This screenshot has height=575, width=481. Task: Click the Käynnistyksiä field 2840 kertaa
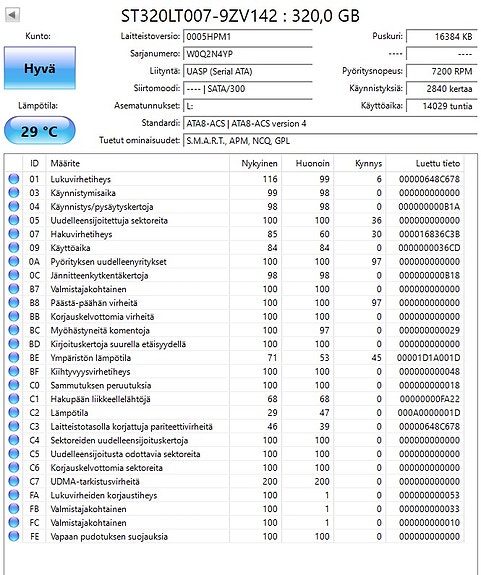(442, 88)
